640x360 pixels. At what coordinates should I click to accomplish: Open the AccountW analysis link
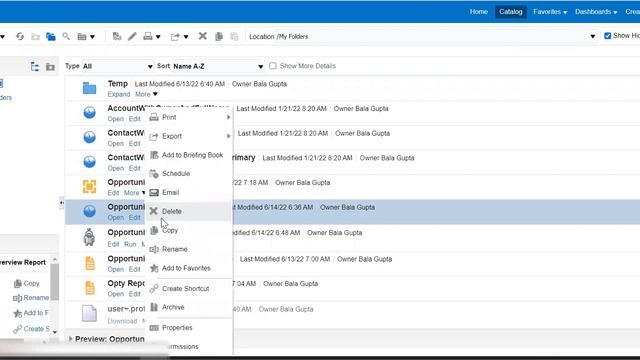point(116,119)
